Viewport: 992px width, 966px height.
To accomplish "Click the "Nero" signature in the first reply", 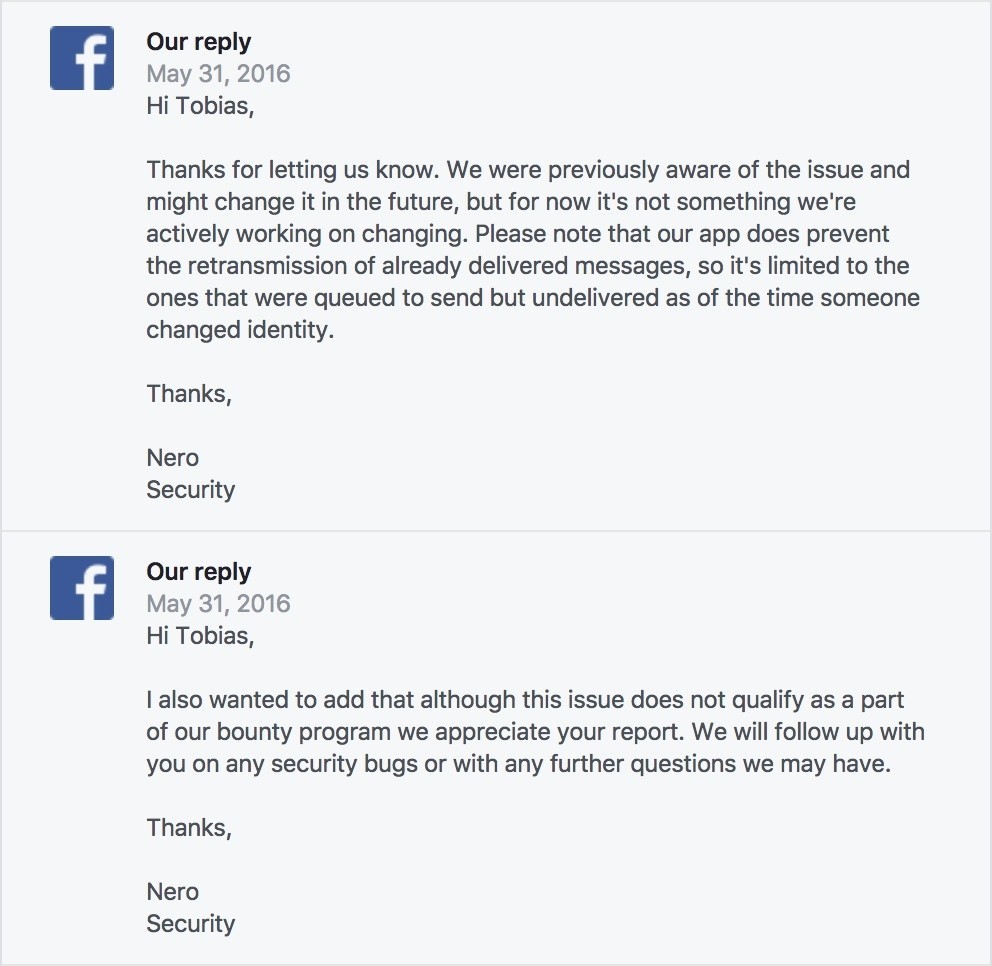I will [172, 458].
